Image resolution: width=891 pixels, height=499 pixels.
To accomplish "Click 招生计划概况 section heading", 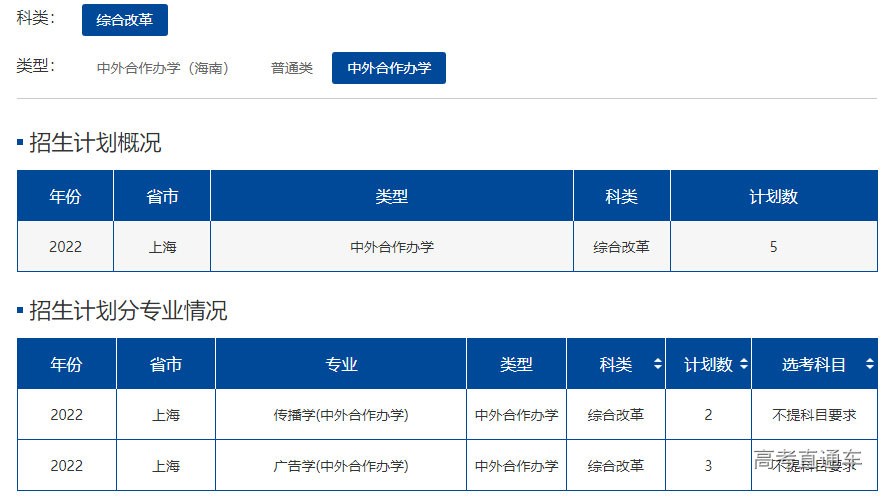I will [95, 143].
